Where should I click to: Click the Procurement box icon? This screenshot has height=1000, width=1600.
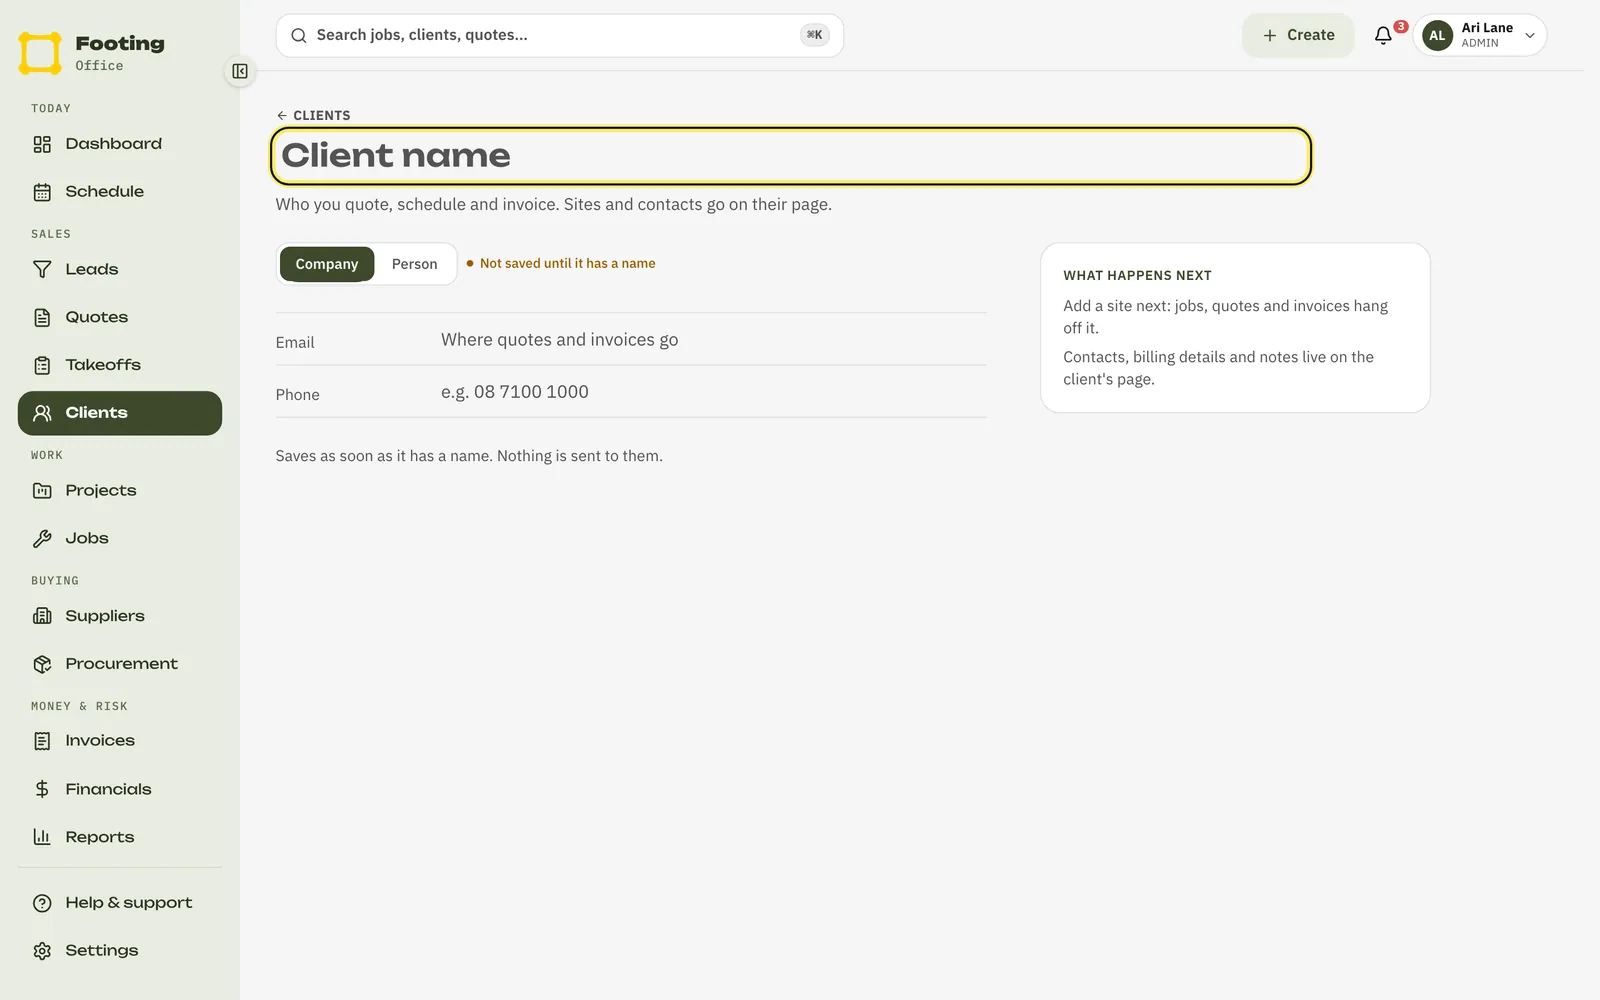point(42,664)
